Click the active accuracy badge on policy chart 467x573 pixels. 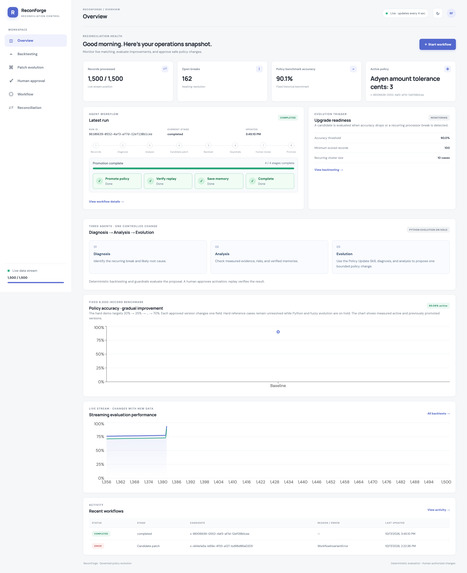click(x=438, y=306)
